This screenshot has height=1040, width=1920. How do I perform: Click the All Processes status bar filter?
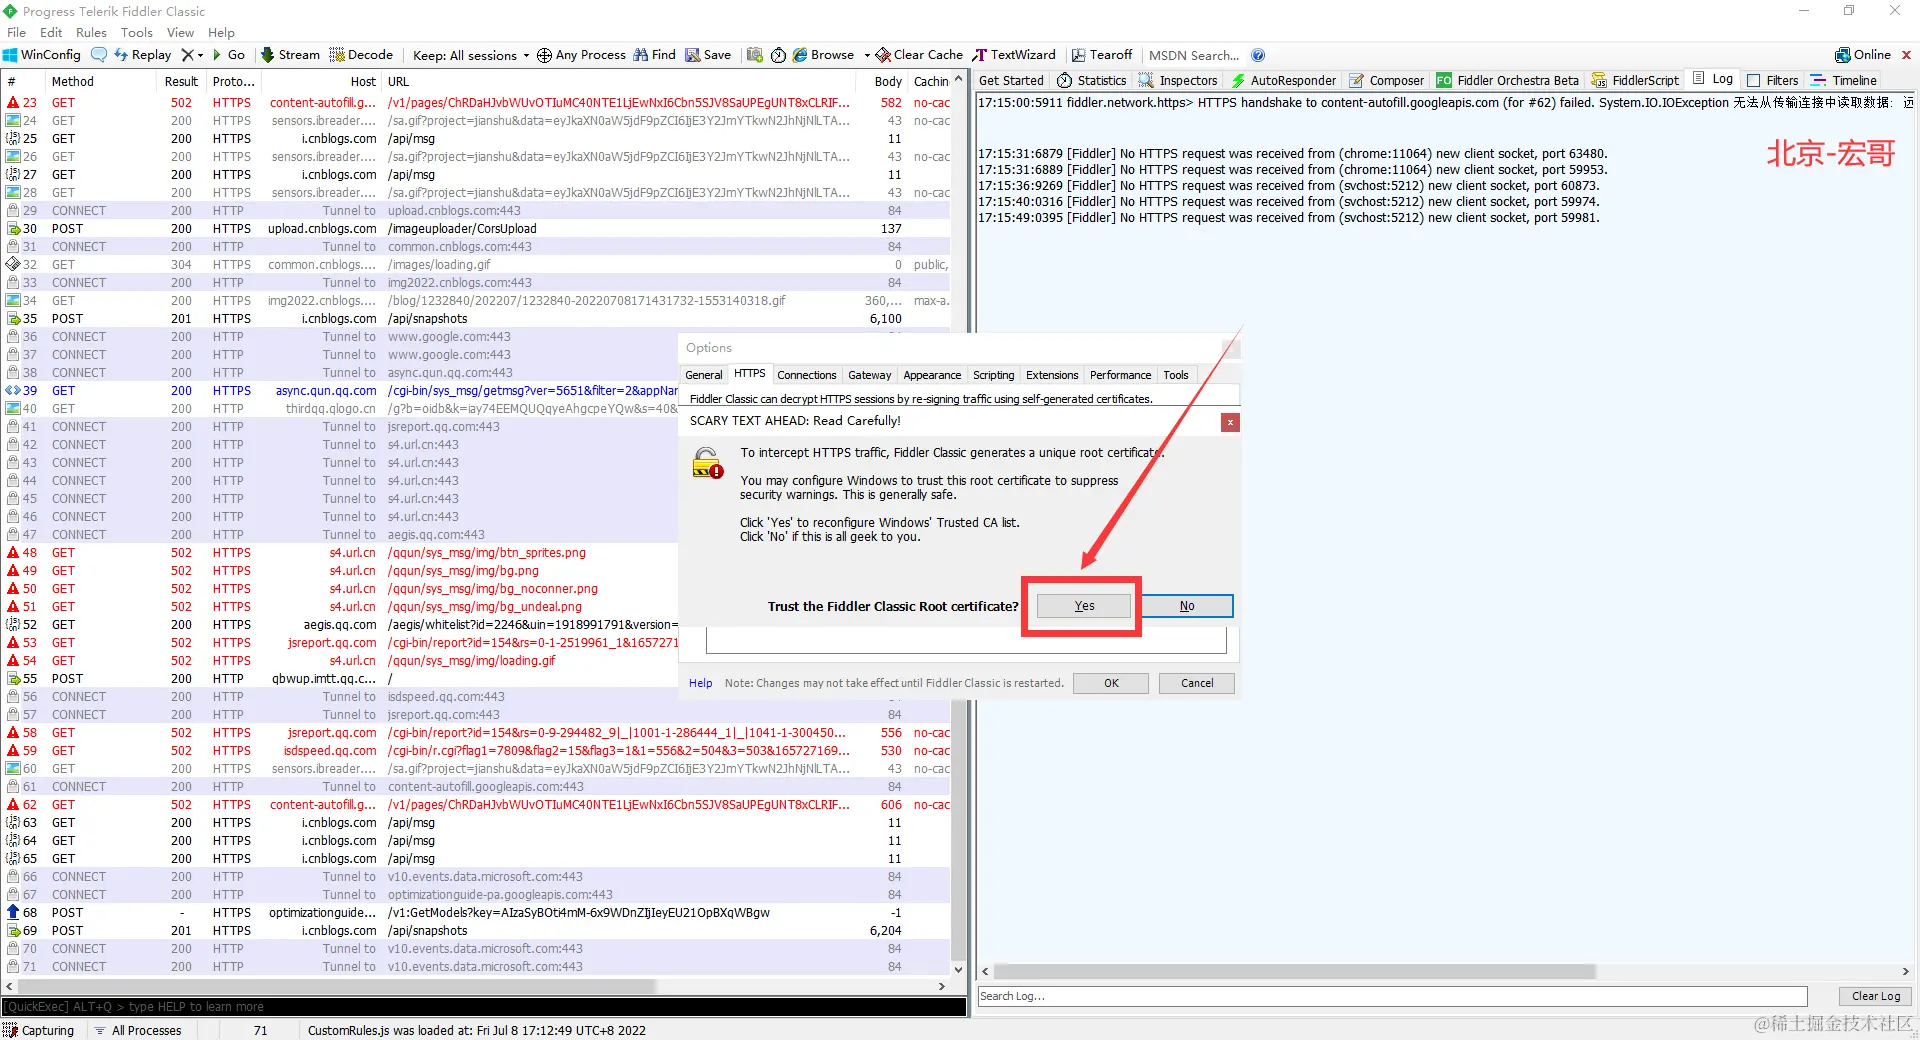point(137,1030)
